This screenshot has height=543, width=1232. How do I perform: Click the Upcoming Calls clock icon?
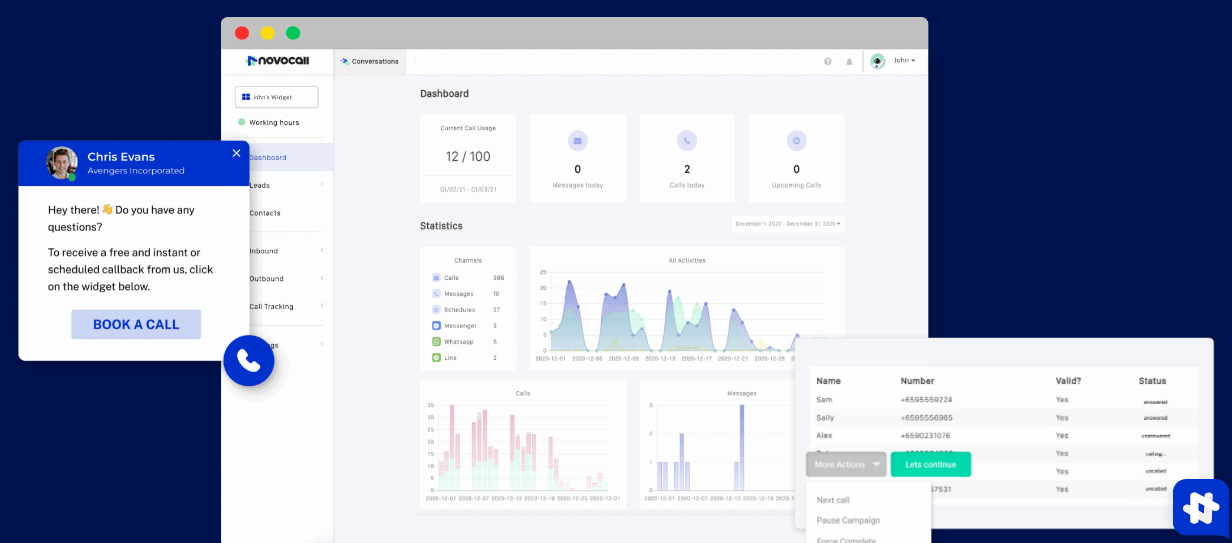point(796,140)
